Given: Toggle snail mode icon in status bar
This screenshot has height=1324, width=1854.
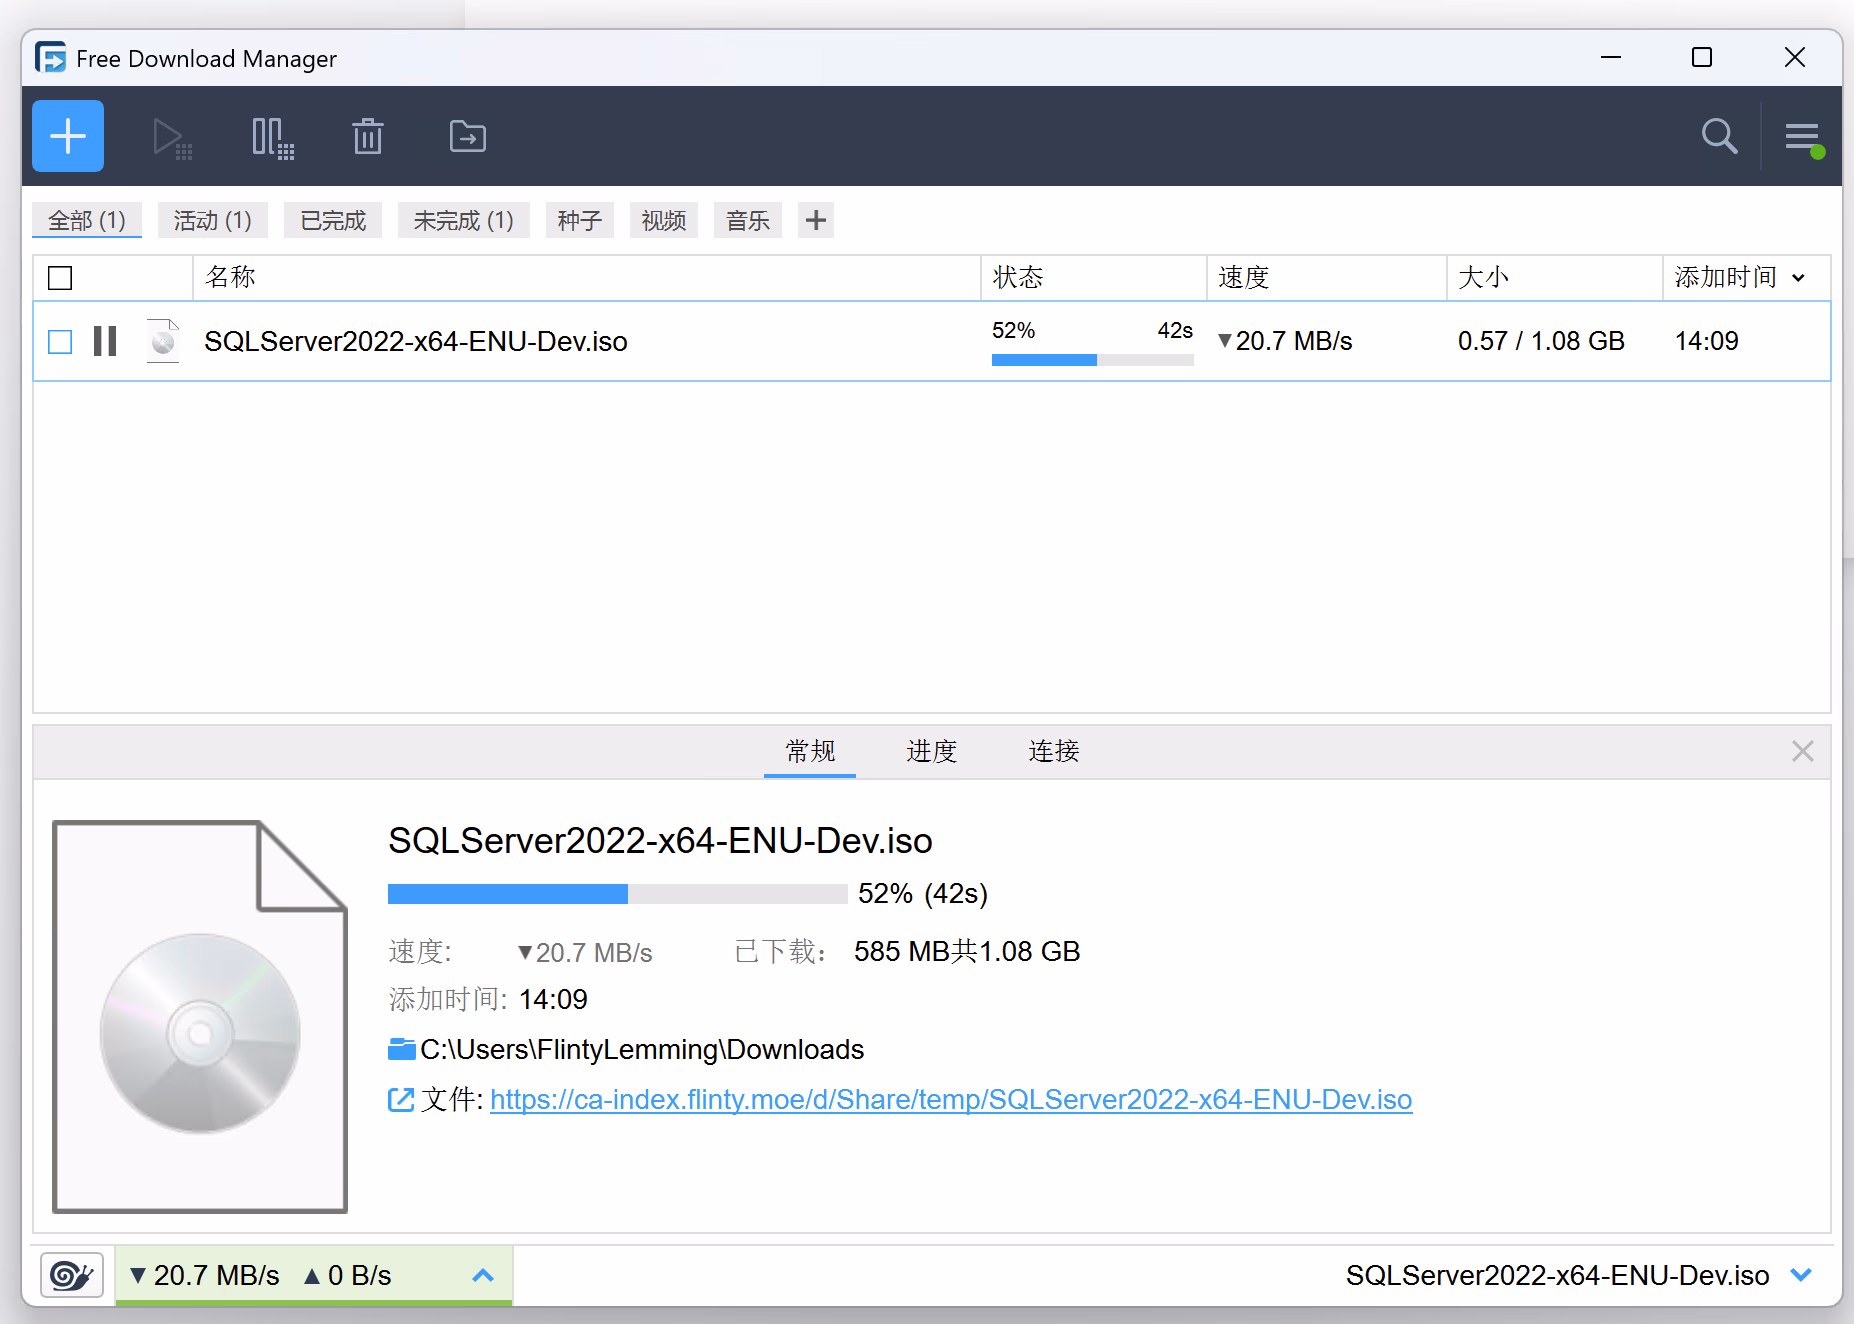Looking at the screenshot, I should (72, 1275).
